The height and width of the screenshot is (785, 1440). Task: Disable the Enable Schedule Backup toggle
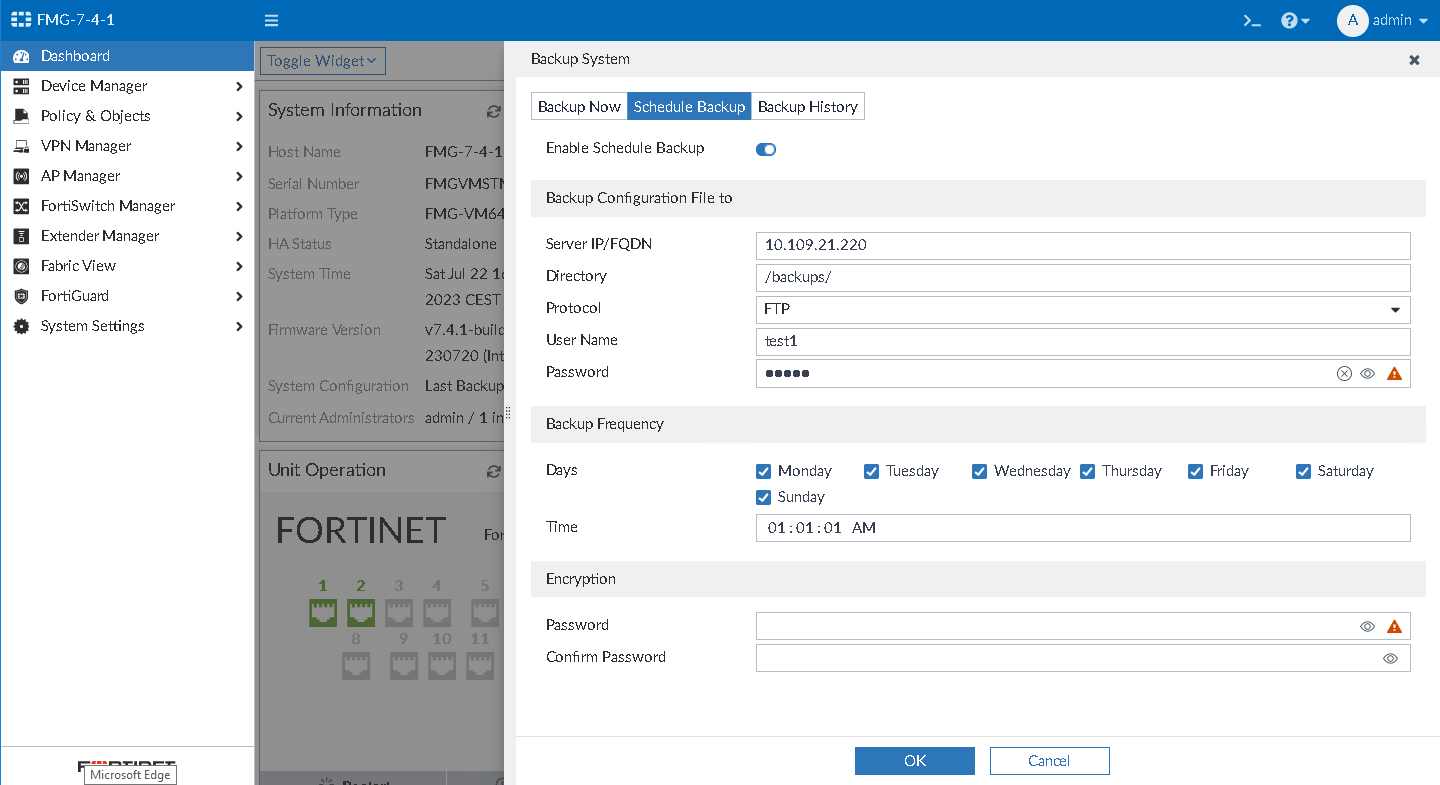(765, 148)
